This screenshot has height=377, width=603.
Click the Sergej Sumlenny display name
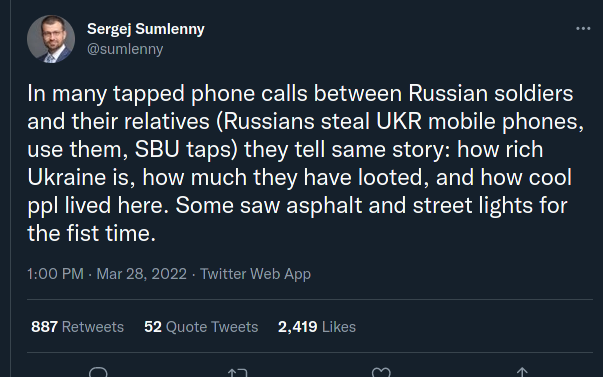(x=146, y=29)
